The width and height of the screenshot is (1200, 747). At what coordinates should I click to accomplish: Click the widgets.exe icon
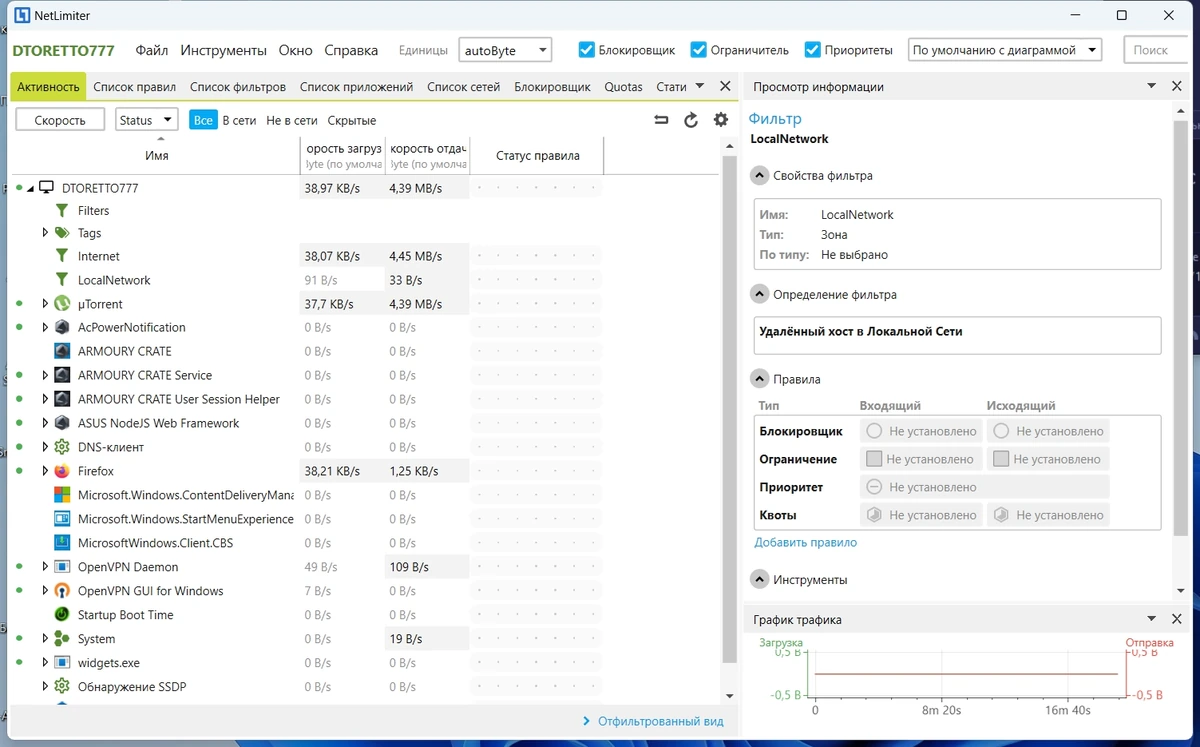(61, 663)
